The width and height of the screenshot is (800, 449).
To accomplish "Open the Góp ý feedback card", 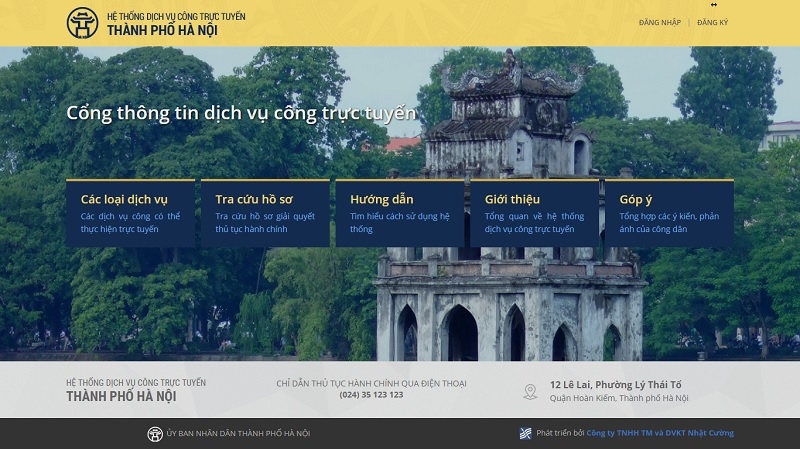I will coord(669,213).
